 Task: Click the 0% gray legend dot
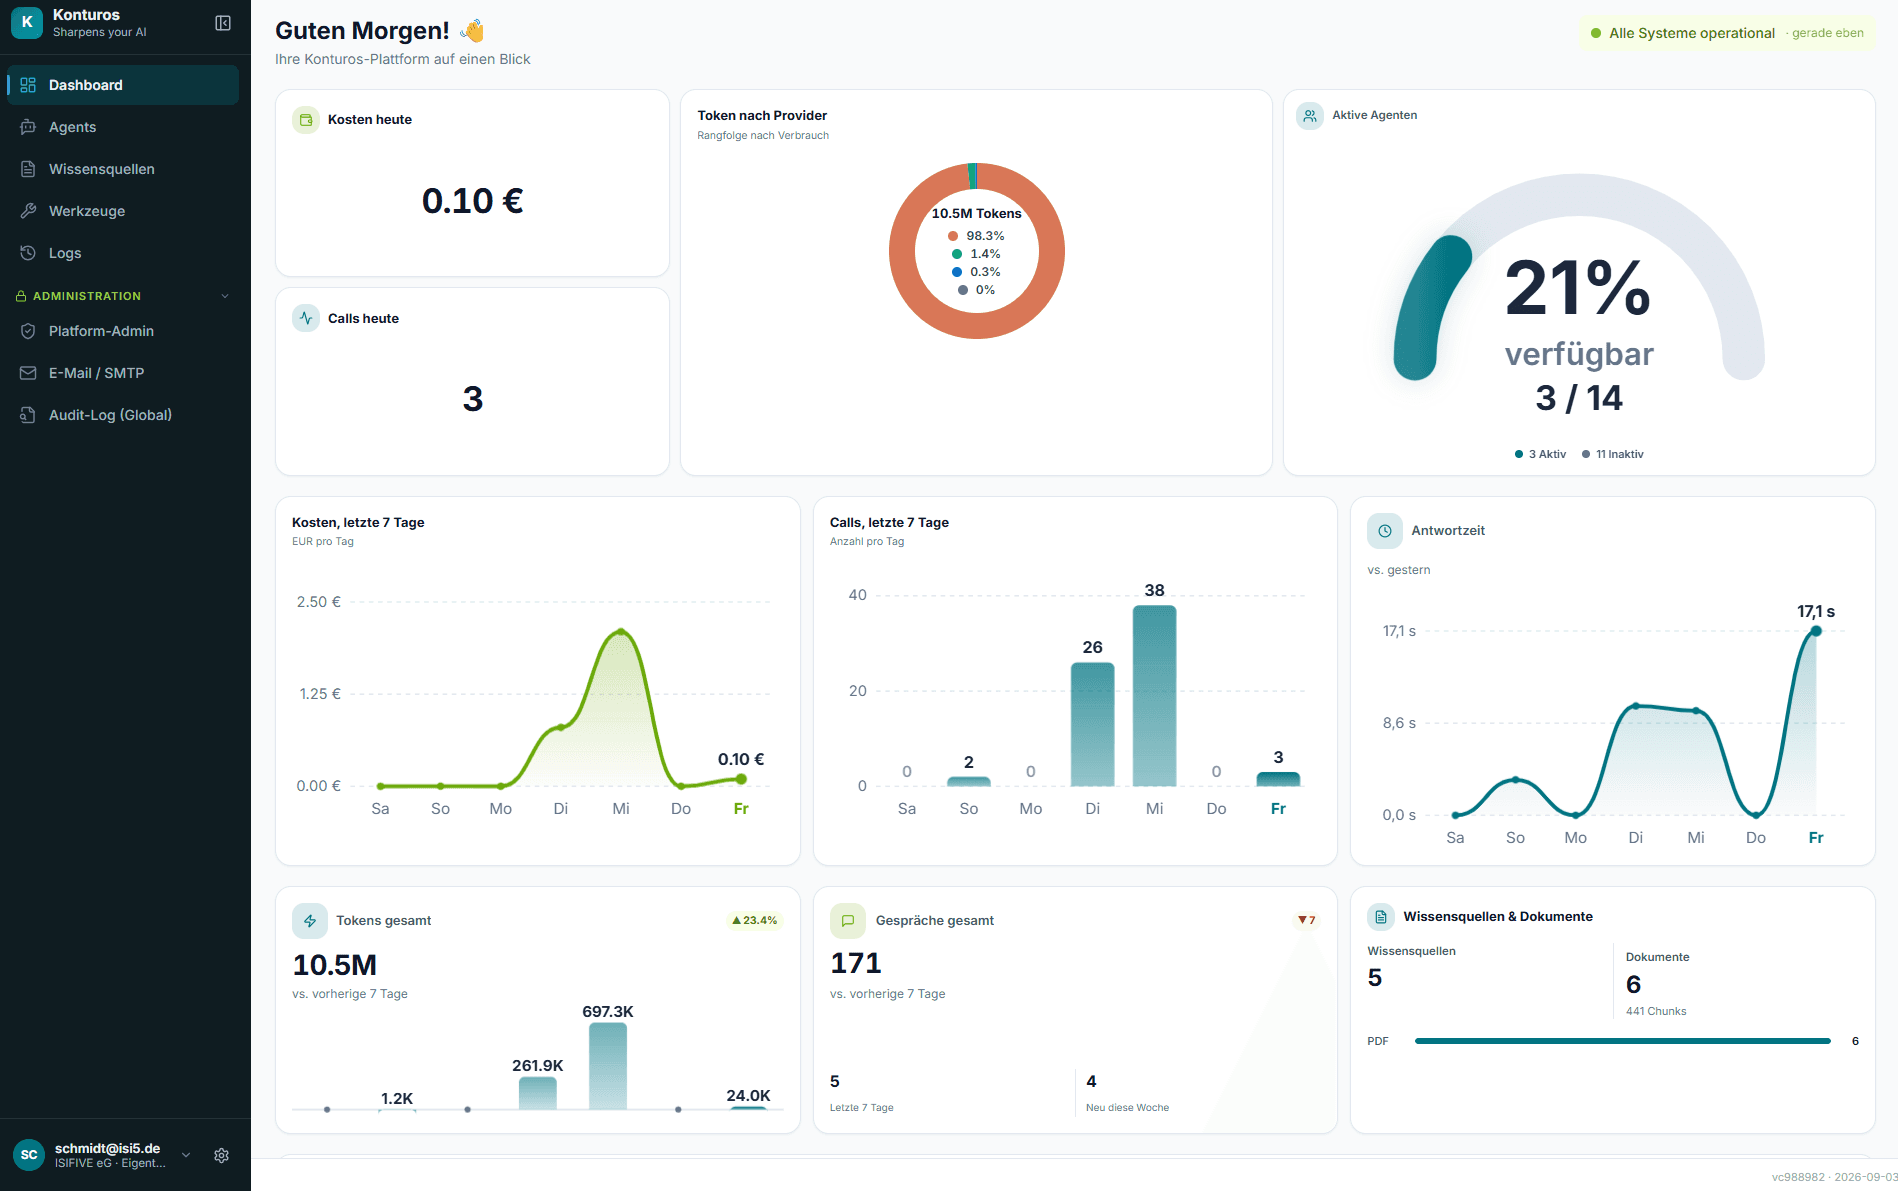tap(963, 290)
